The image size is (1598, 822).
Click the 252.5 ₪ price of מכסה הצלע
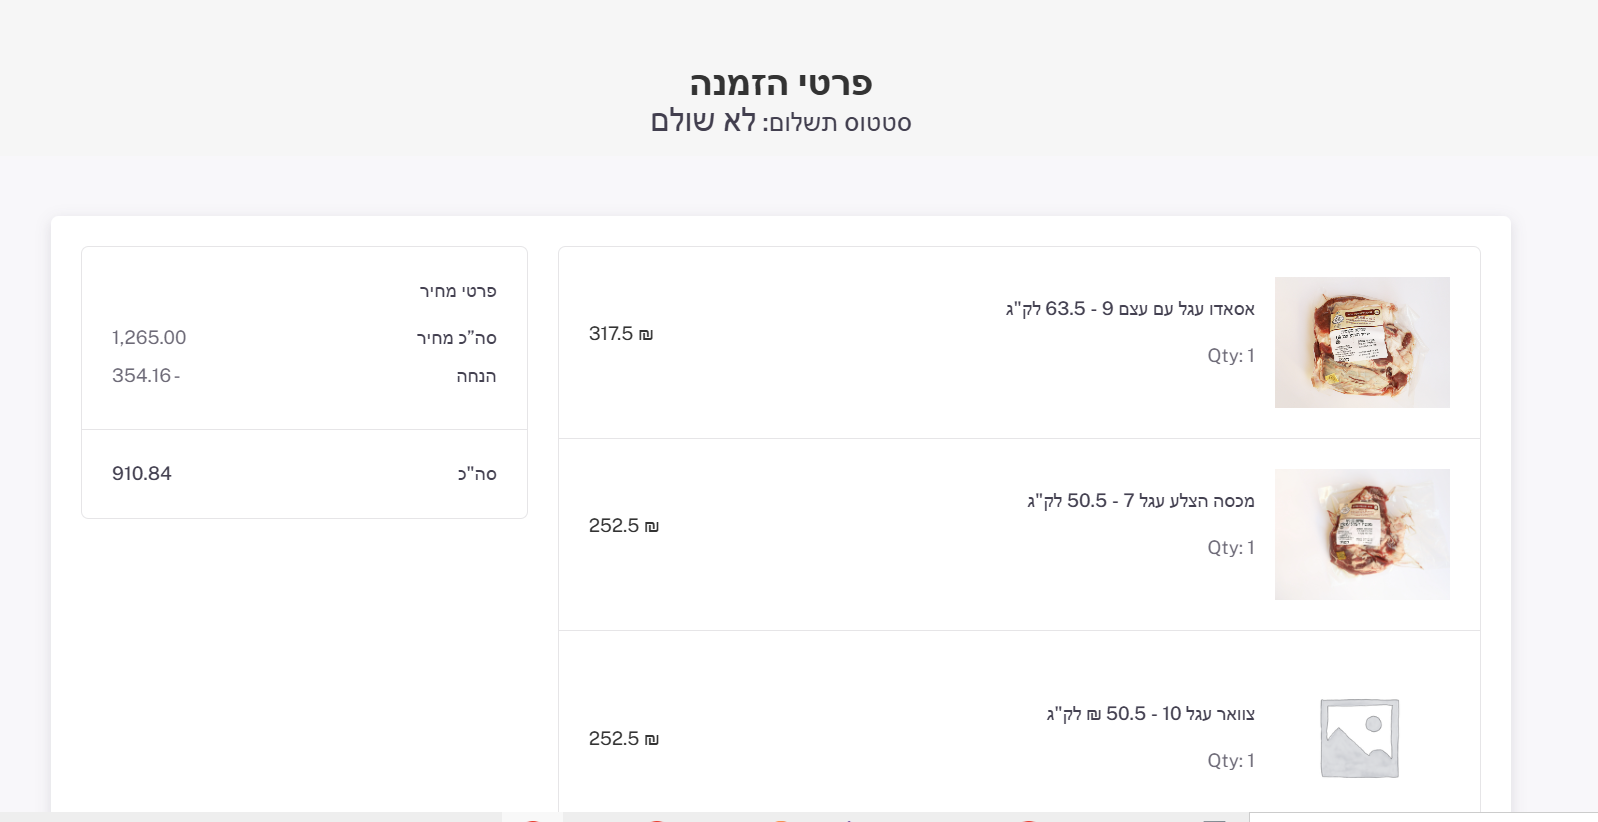tap(623, 526)
